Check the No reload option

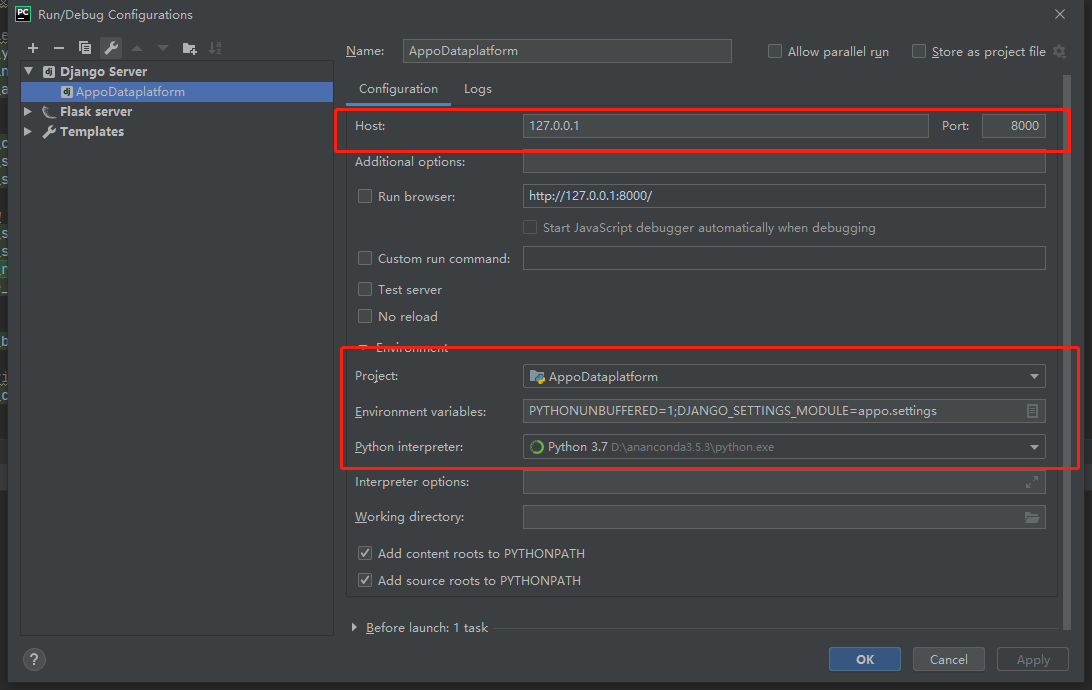(365, 316)
